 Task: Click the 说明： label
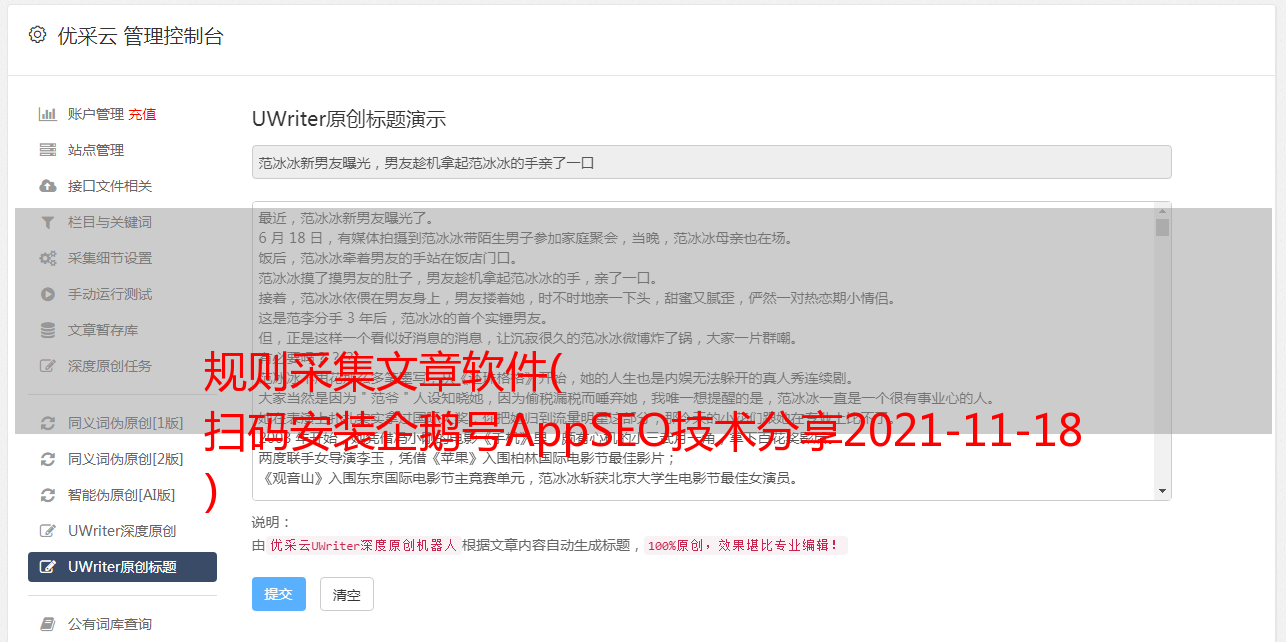coord(272,523)
